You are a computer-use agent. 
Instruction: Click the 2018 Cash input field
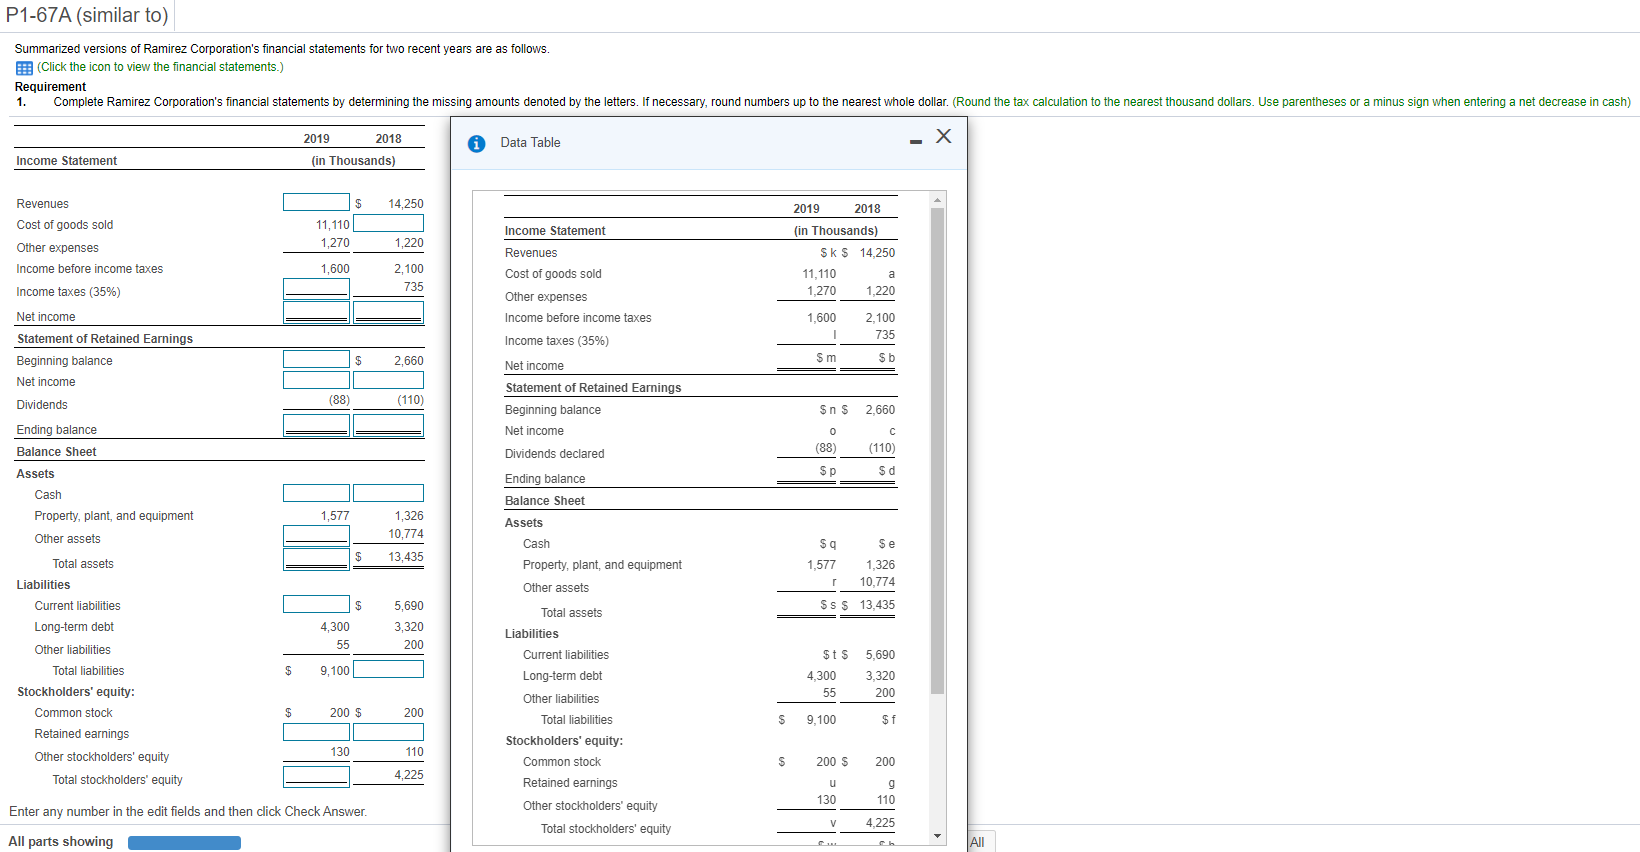point(388,493)
